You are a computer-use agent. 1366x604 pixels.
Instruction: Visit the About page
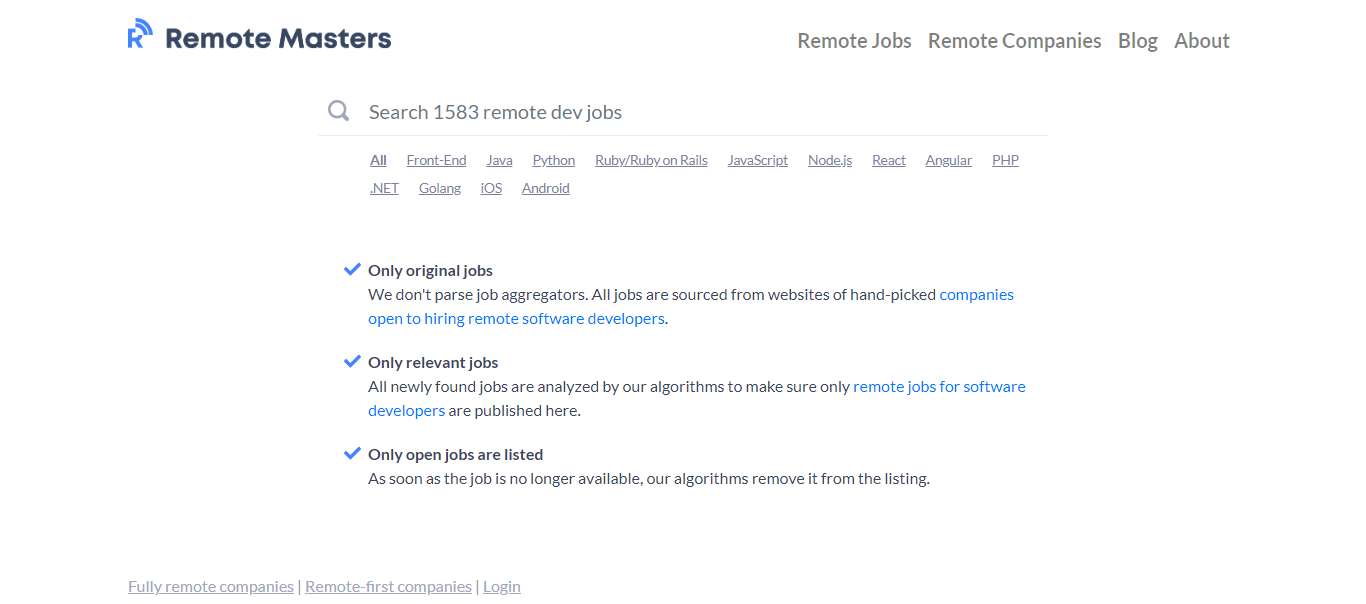pyautogui.click(x=1201, y=41)
